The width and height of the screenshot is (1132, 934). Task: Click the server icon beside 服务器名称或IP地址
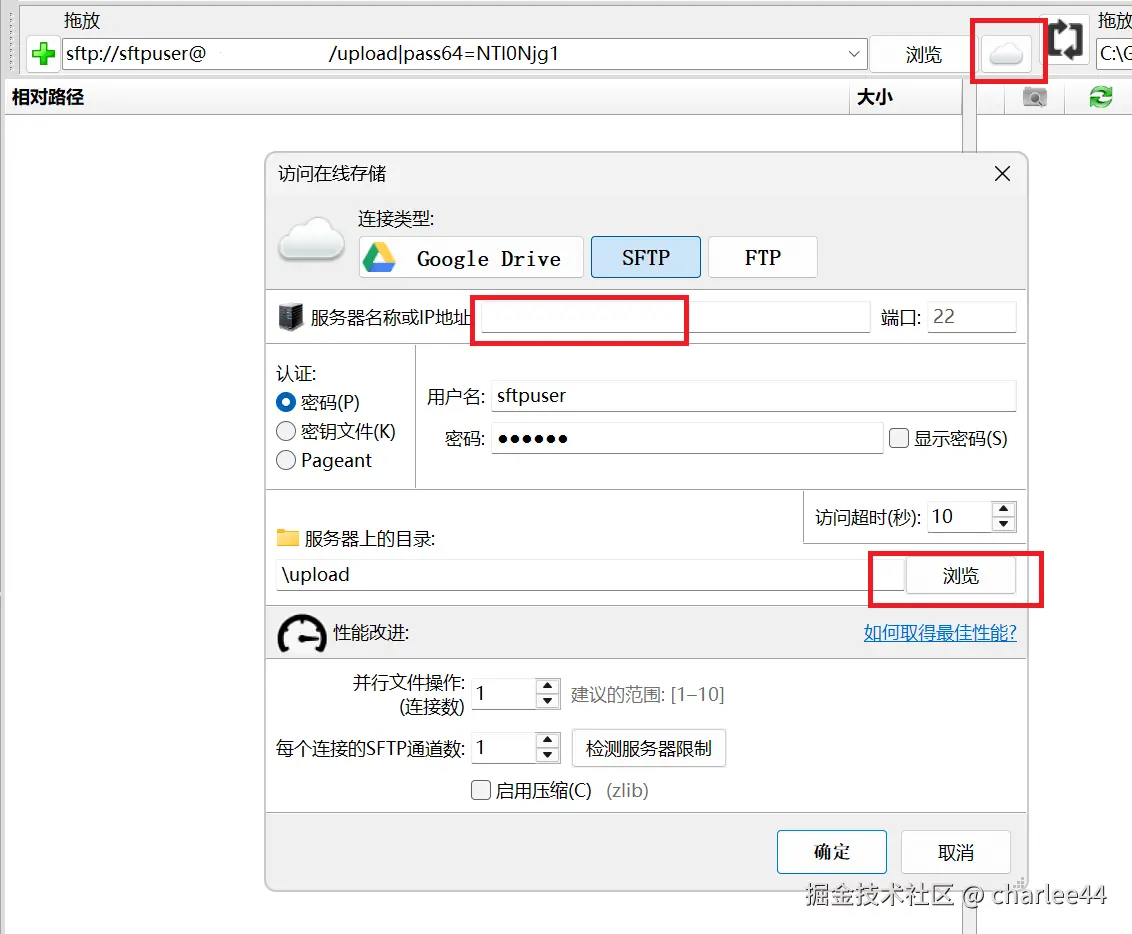[291, 316]
